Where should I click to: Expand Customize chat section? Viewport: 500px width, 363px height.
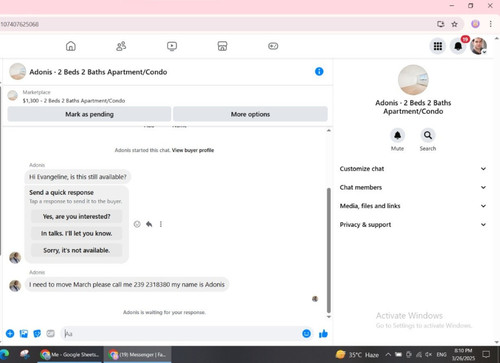coord(413,169)
